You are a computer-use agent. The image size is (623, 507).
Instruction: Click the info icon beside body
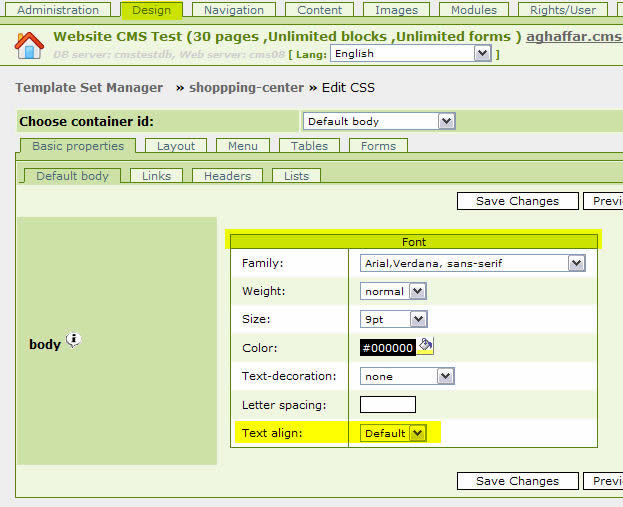[x=74, y=341]
